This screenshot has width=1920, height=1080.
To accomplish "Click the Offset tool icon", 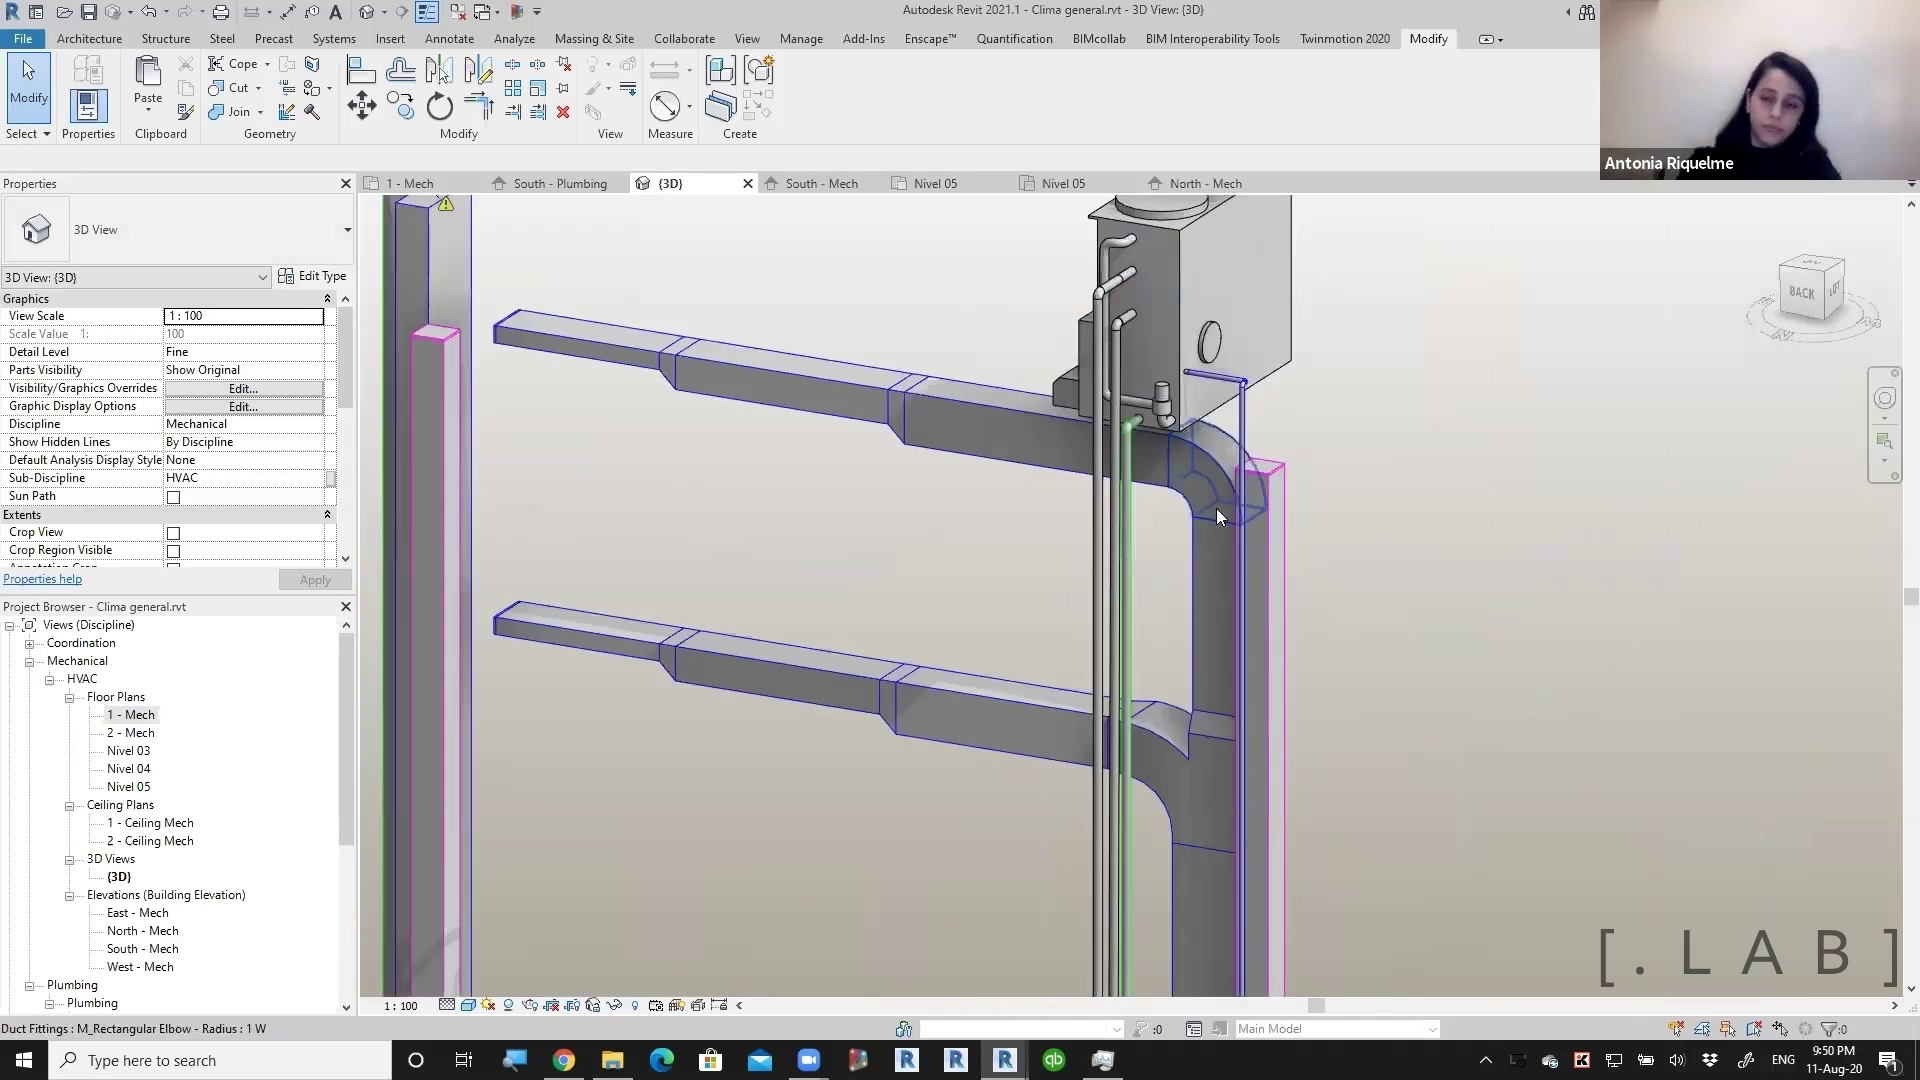I will click(x=400, y=70).
